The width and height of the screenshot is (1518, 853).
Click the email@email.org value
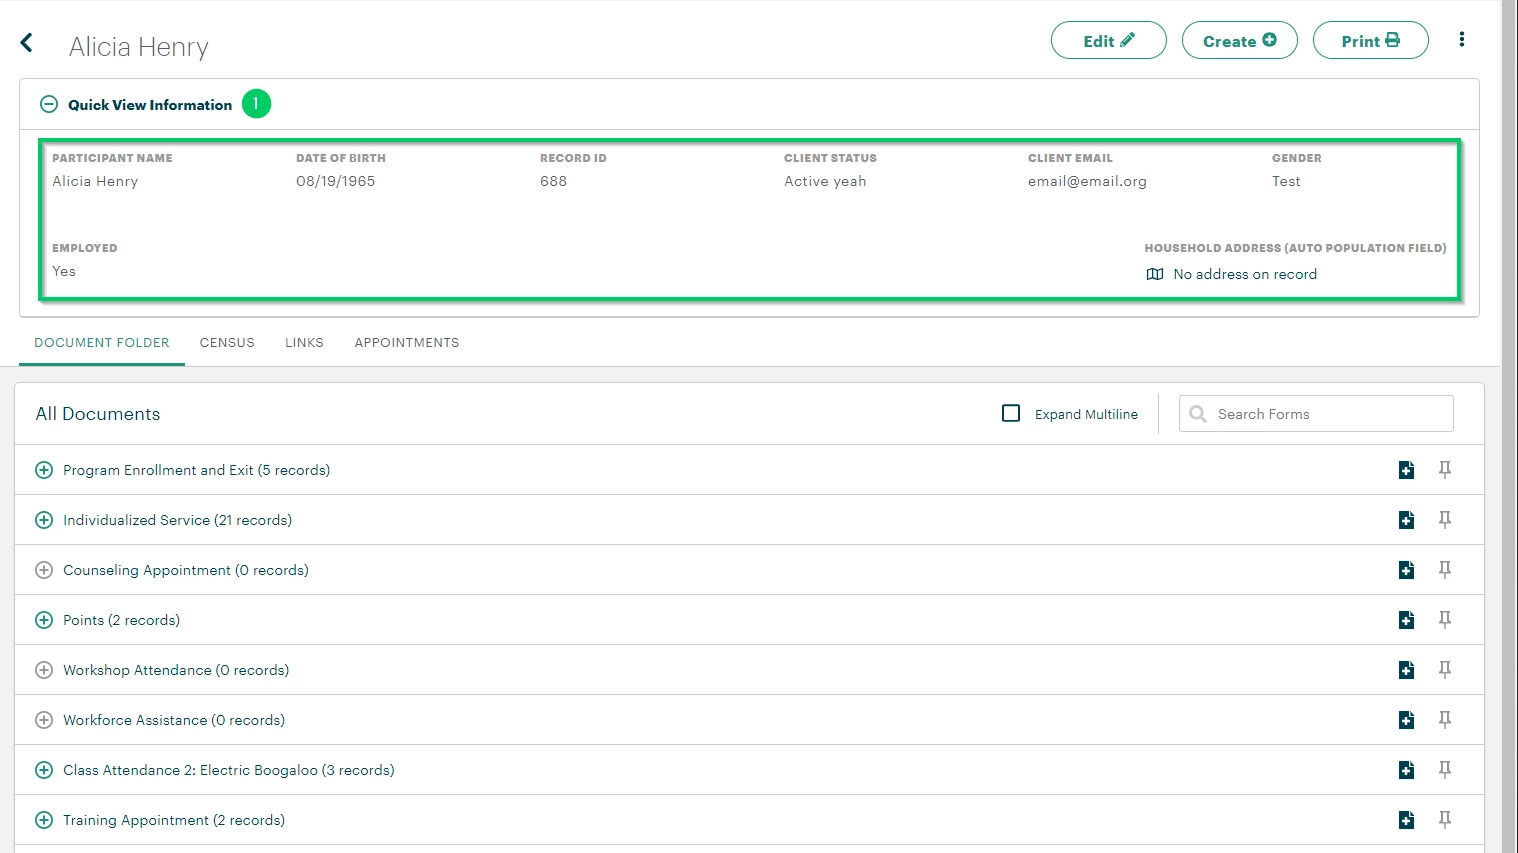coord(1087,181)
